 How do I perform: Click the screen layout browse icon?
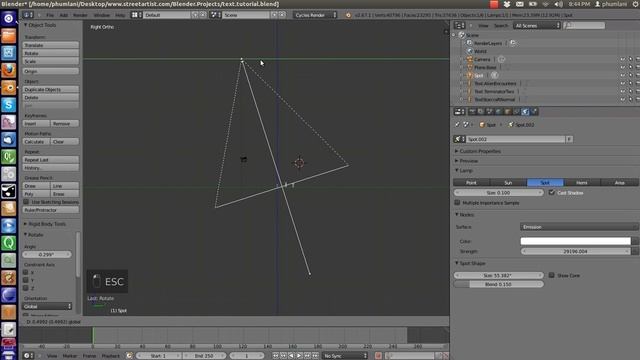[x=136, y=15]
